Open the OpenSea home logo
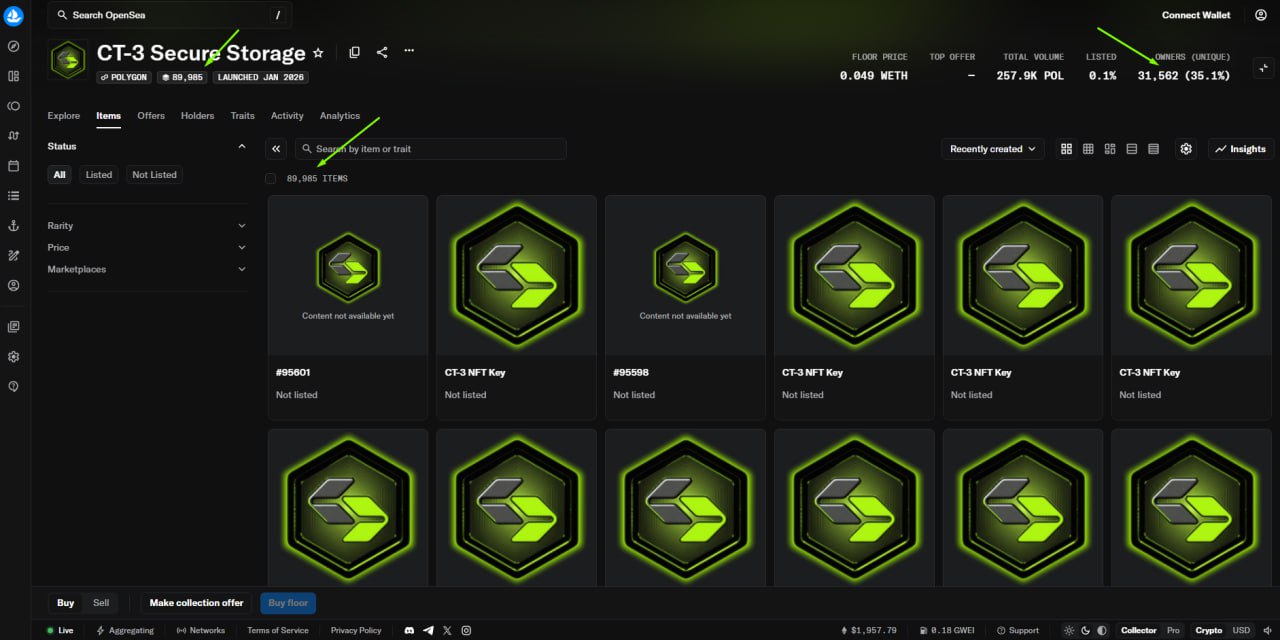The width and height of the screenshot is (1280, 640). click(14, 16)
